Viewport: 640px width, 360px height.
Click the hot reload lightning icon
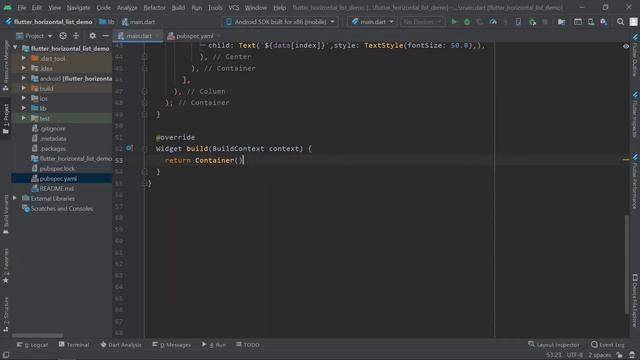(x=506, y=22)
